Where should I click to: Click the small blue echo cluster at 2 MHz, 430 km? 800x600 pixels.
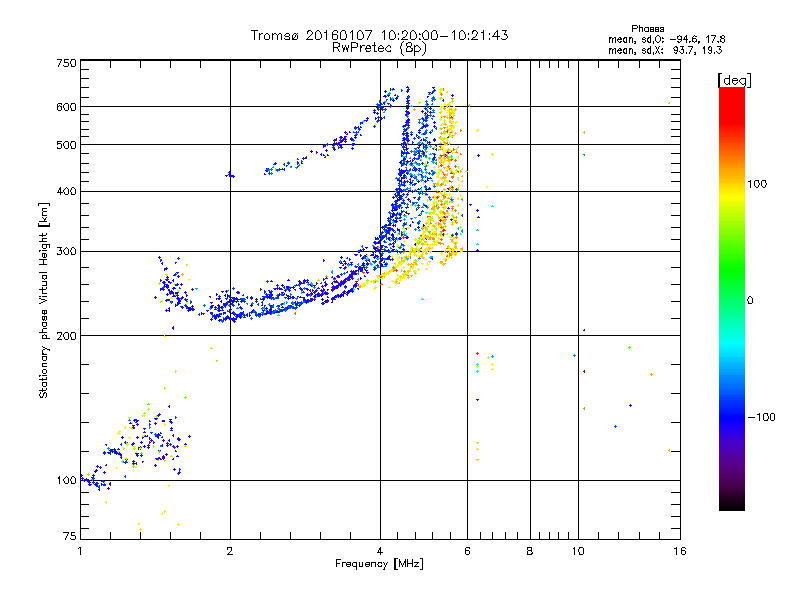(230, 175)
